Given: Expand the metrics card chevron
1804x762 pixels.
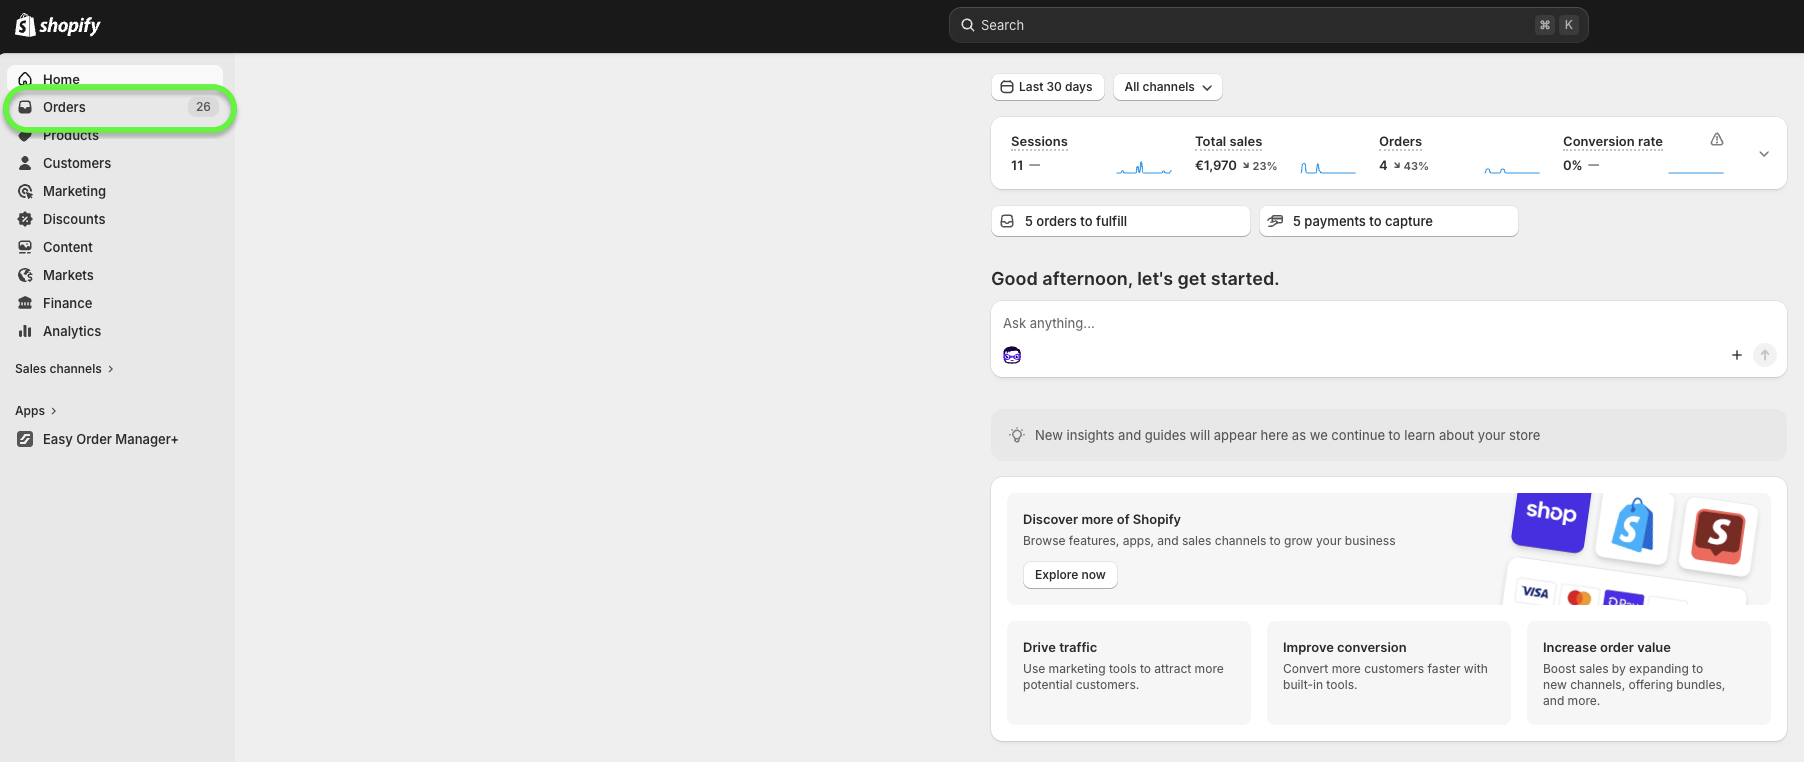Looking at the screenshot, I should pos(1764,154).
